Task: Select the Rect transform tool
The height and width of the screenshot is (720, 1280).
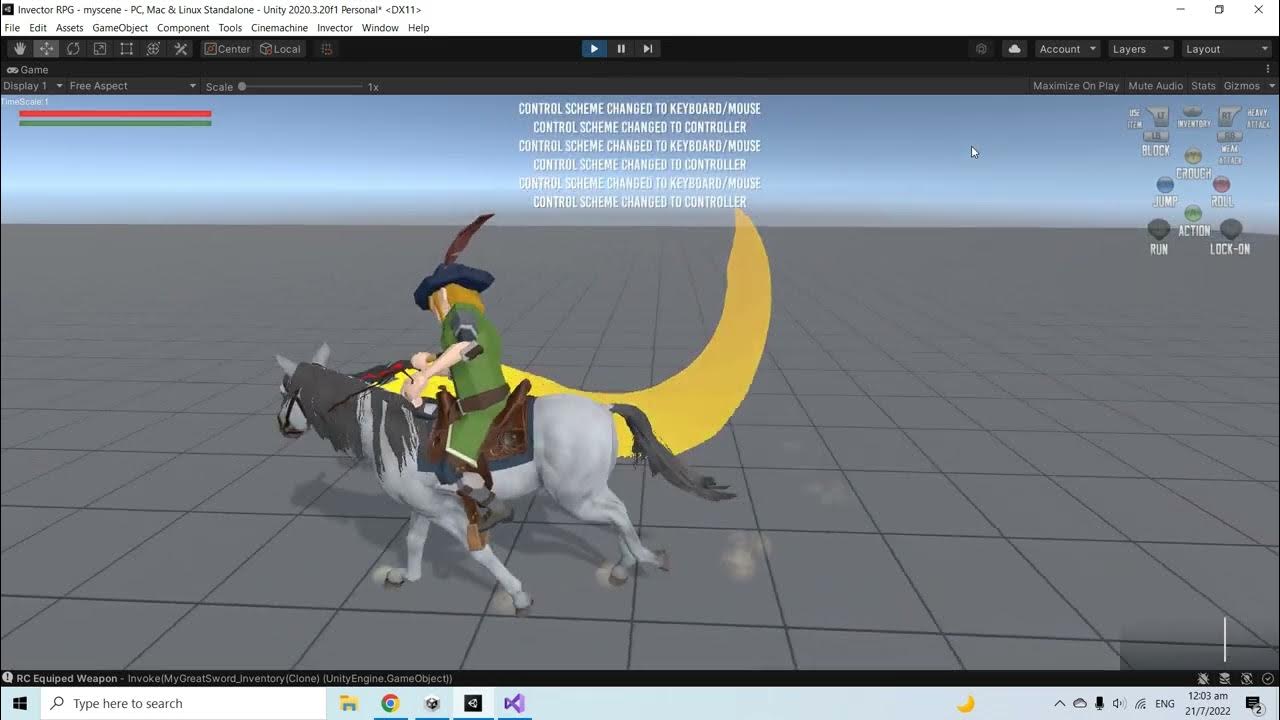Action: click(x=127, y=49)
